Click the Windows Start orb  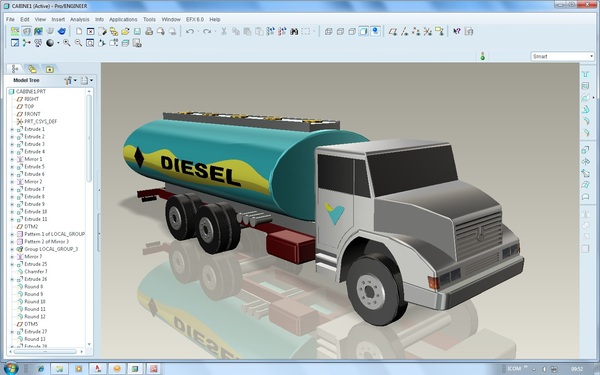tap(10, 368)
